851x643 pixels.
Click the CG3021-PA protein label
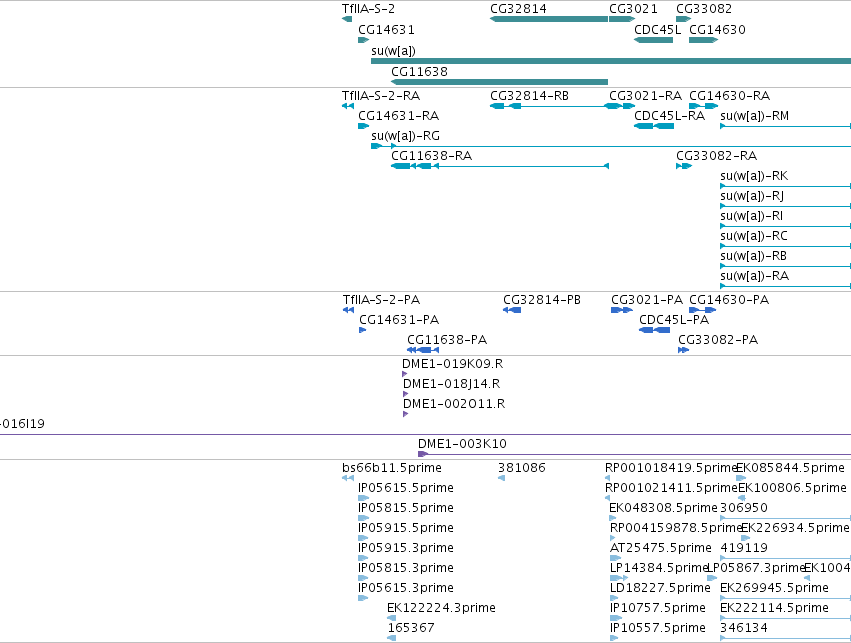647,300
